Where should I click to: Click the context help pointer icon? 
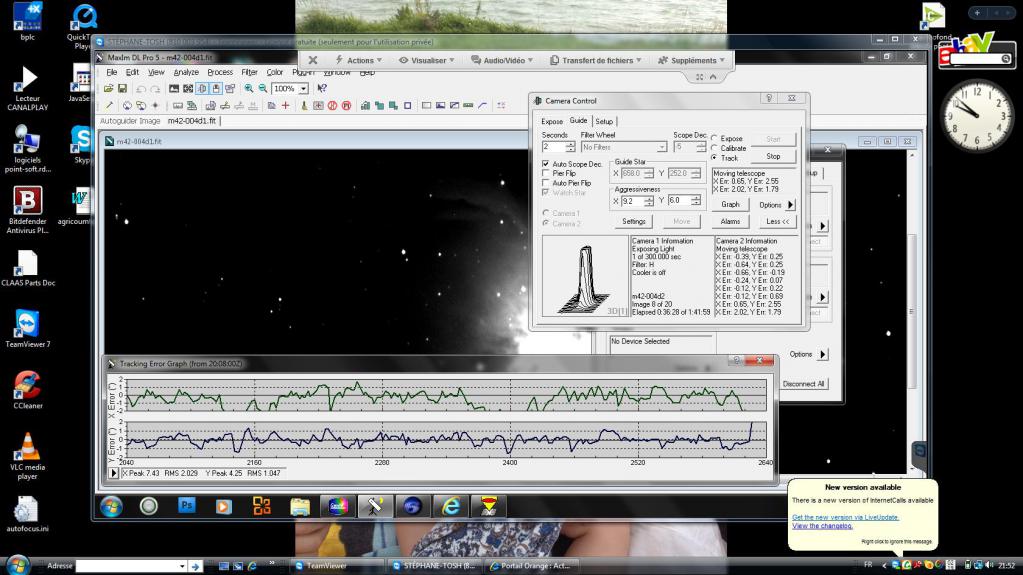(322, 89)
